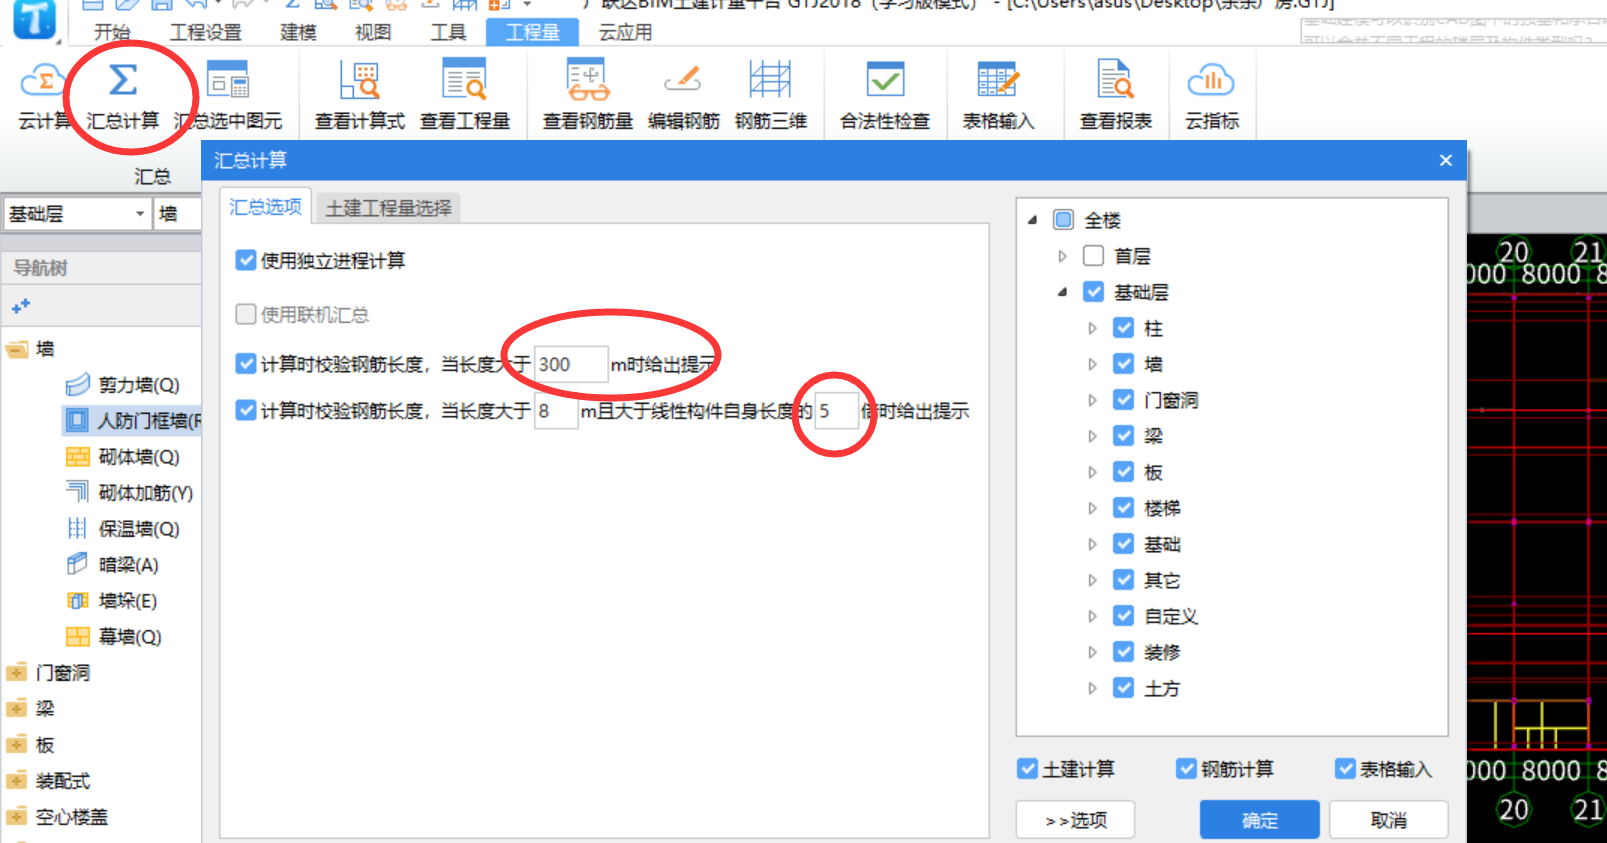Expand the 门窗洞 node in dialog tree

pos(1092,400)
